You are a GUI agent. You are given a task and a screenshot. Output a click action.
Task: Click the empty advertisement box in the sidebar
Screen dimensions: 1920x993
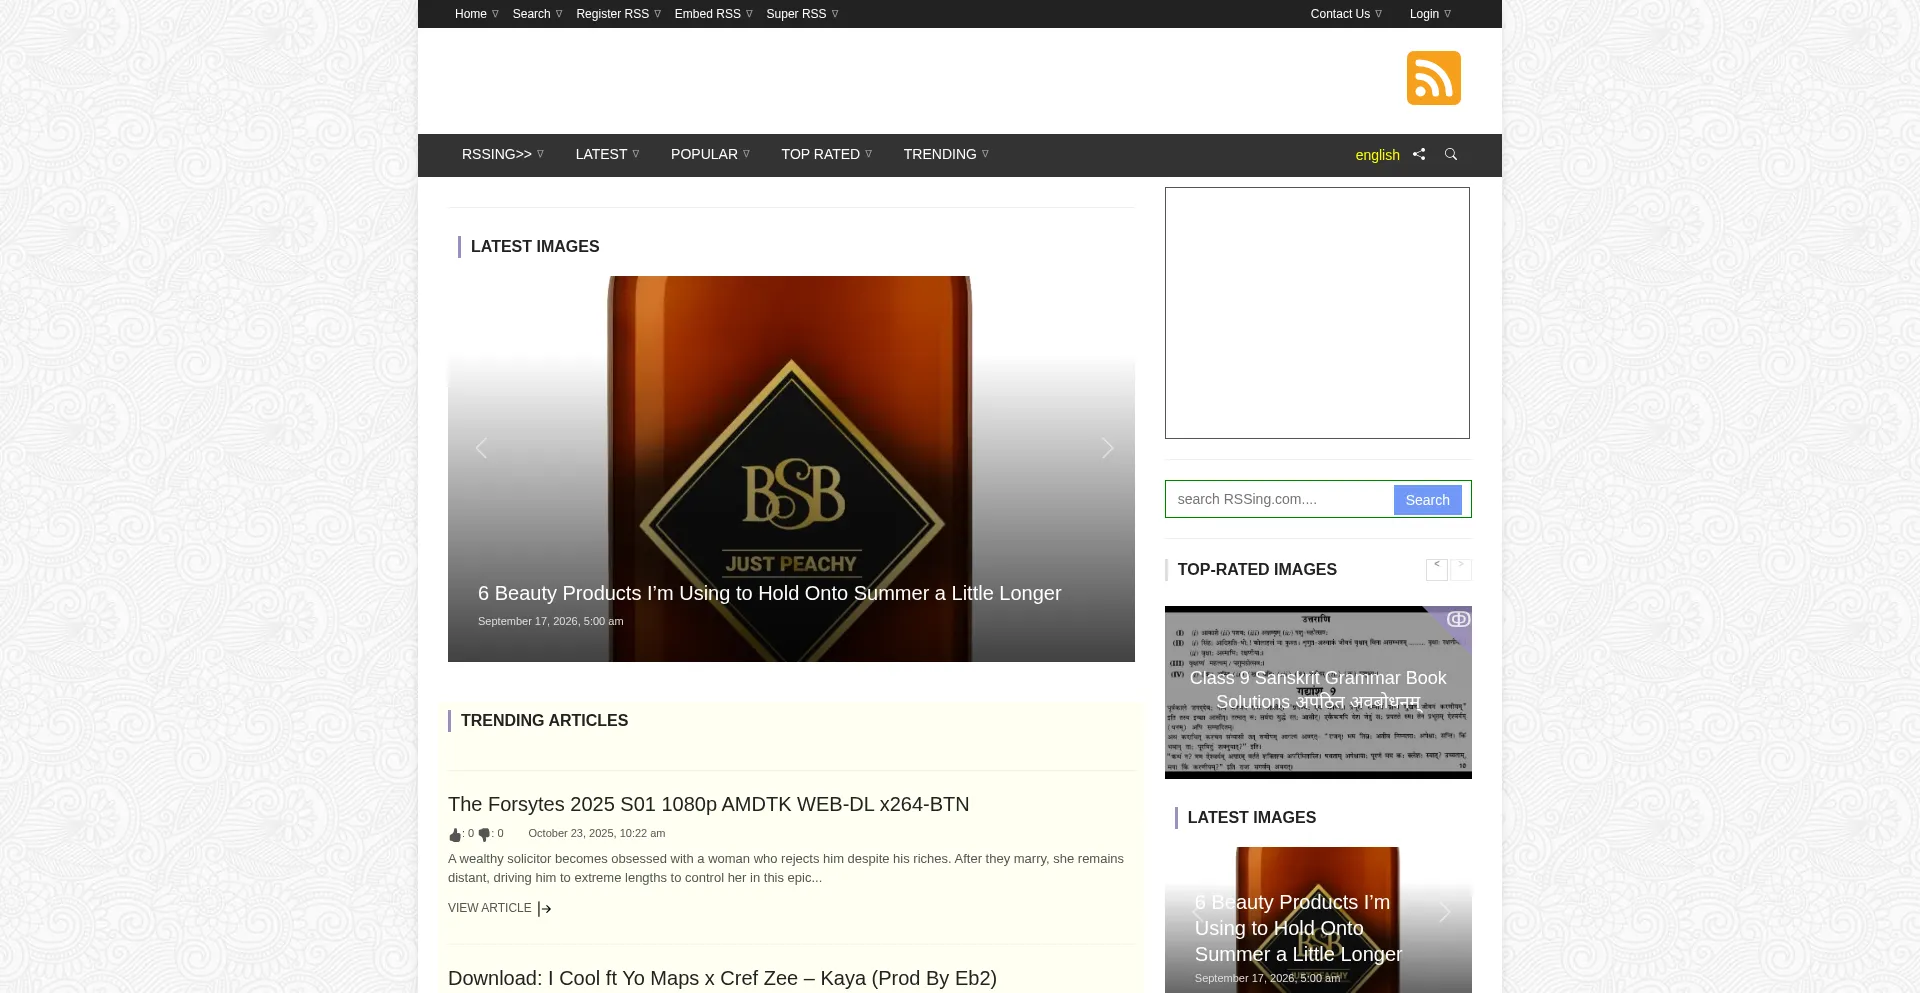coord(1317,313)
